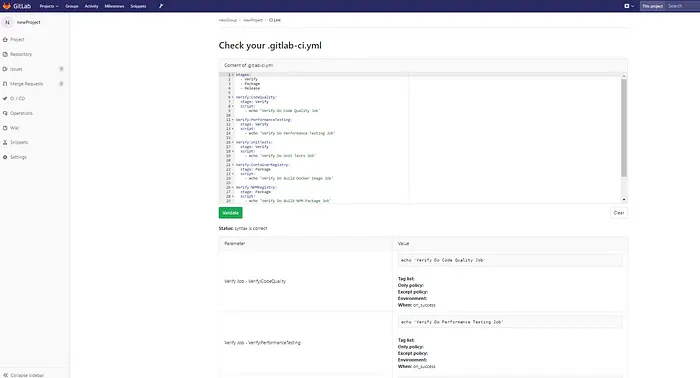Click 'When: on_success' under Code Quality row
700x378 pixels.
[417, 305]
